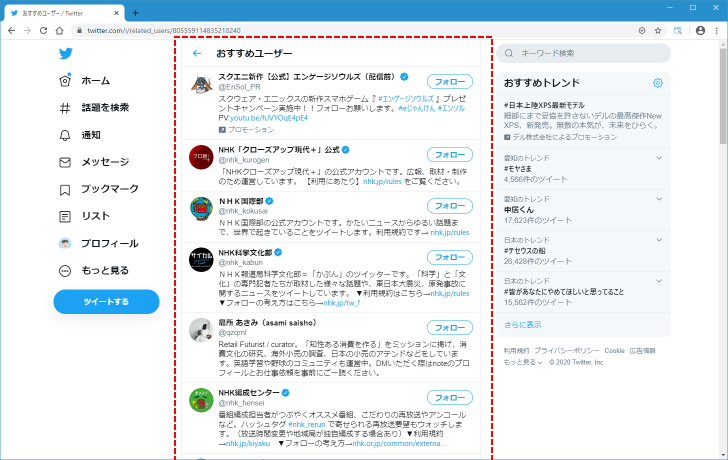Click the #エンゲージソウルズ hashtag link
The height and width of the screenshot is (460, 728).
(406, 98)
